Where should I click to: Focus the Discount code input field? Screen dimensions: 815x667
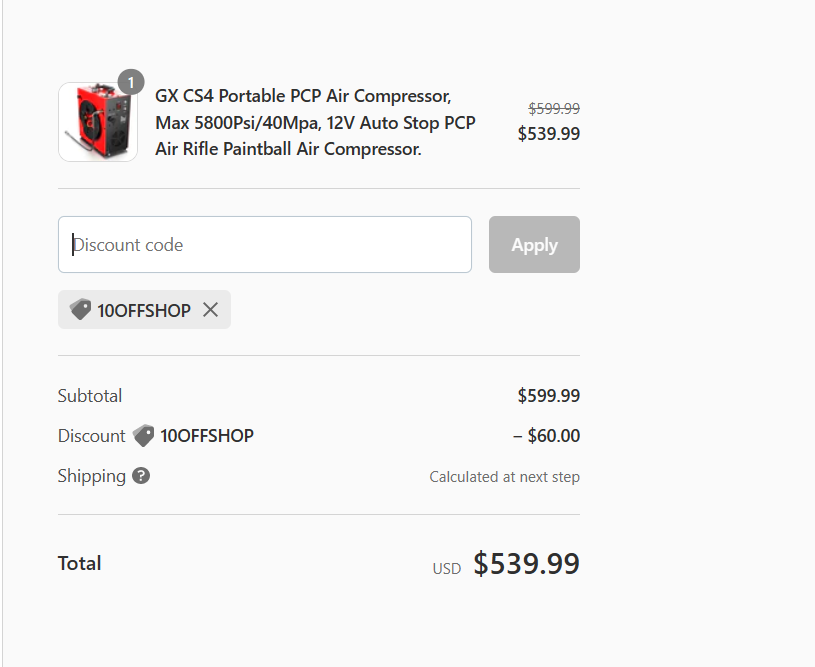[x=265, y=244]
